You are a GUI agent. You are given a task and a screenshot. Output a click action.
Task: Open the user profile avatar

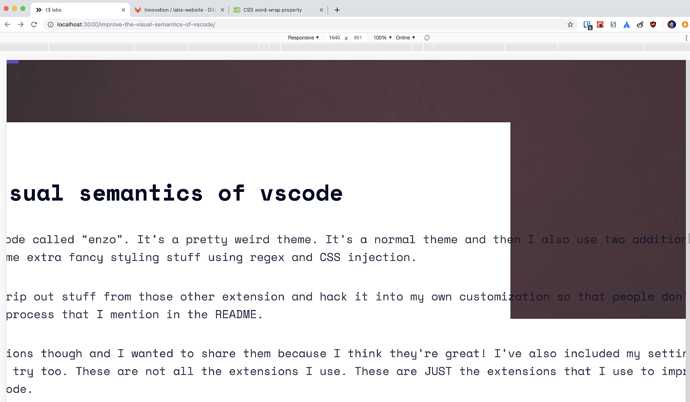[x=671, y=24]
